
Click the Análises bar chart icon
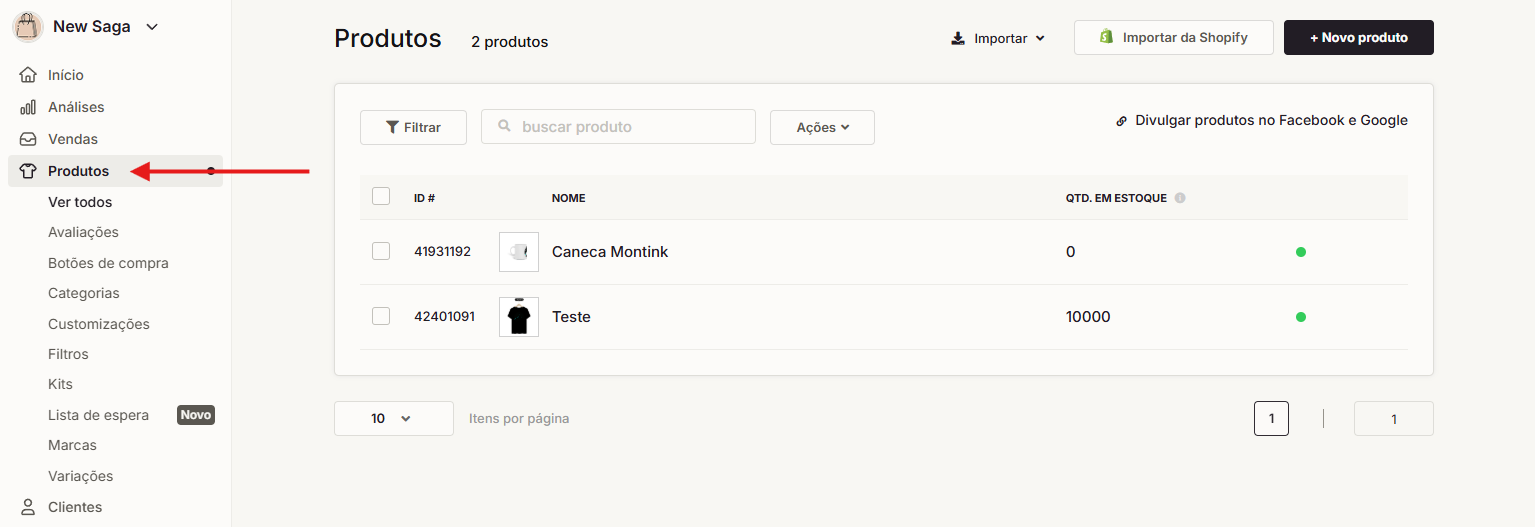tap(28, 107)
